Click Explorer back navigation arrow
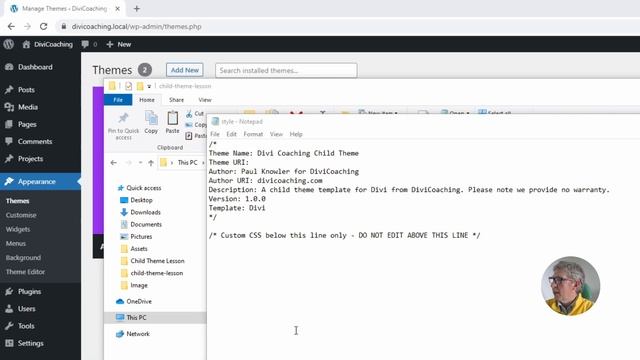 (113, 162)
